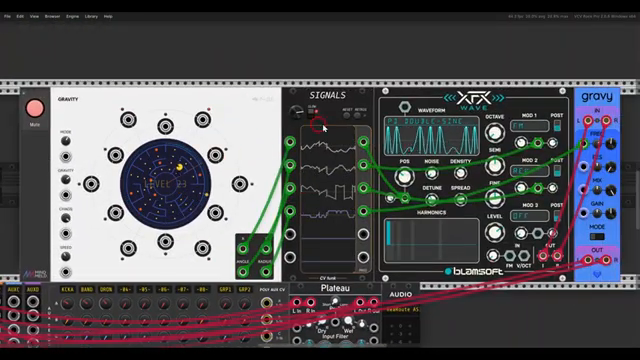This screenshot has width=640, height=360.
Task: Click the SPEED CV input jack on Gravity
Action: coord(65,272)
